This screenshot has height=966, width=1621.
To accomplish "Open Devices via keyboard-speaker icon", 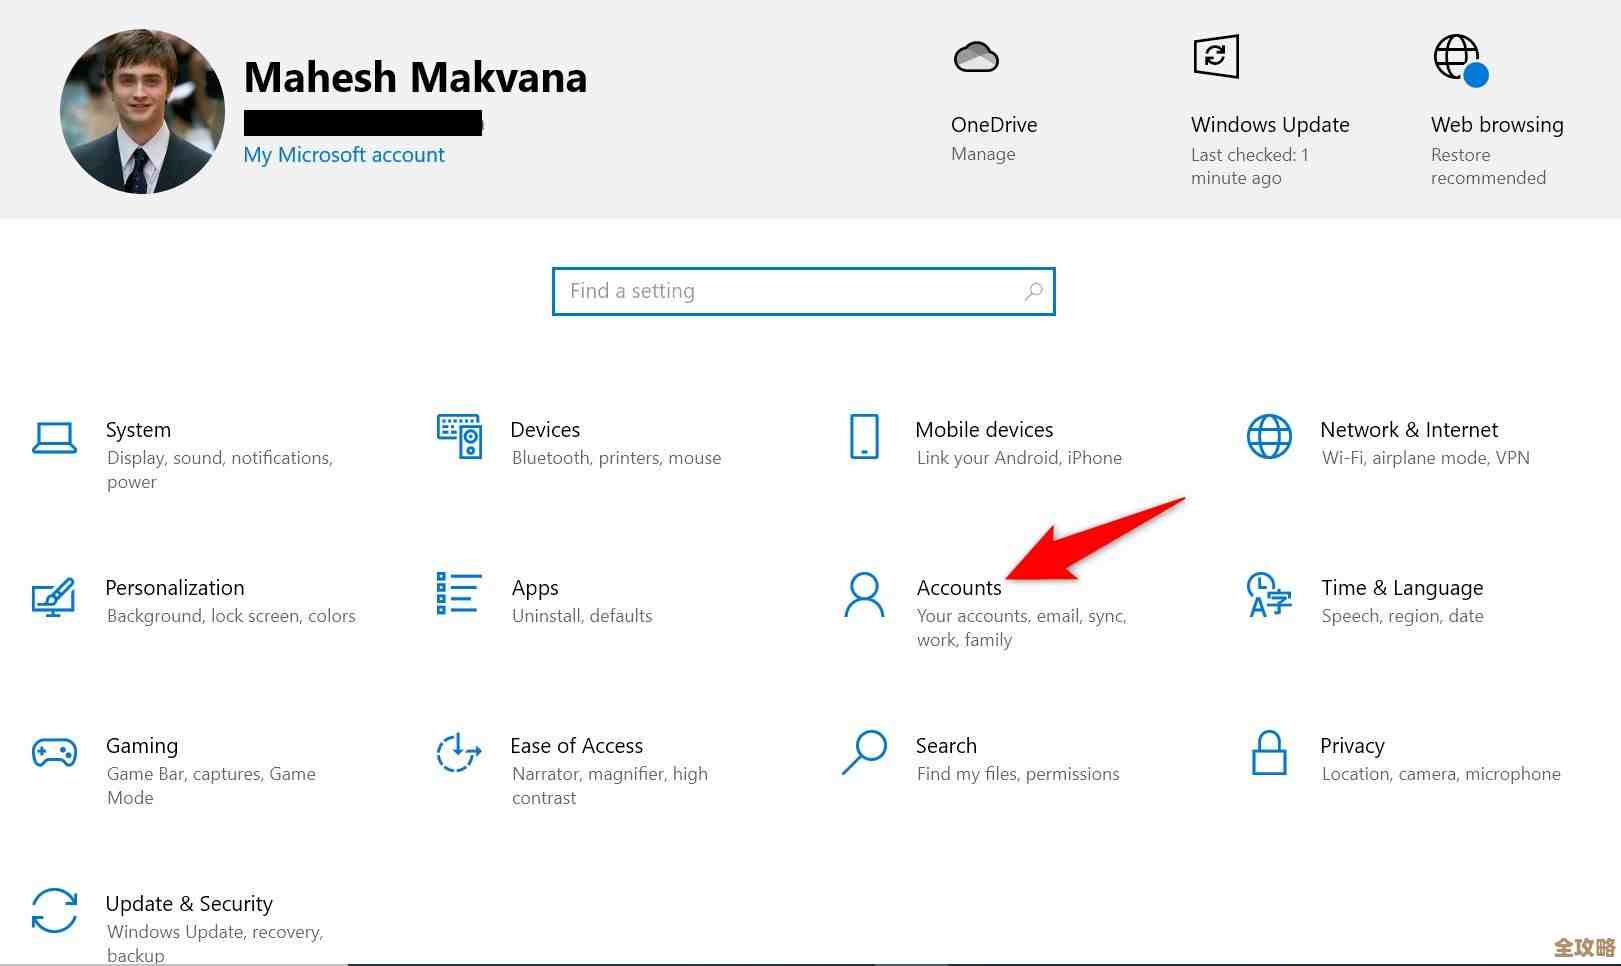I will [x=459, y=437].
